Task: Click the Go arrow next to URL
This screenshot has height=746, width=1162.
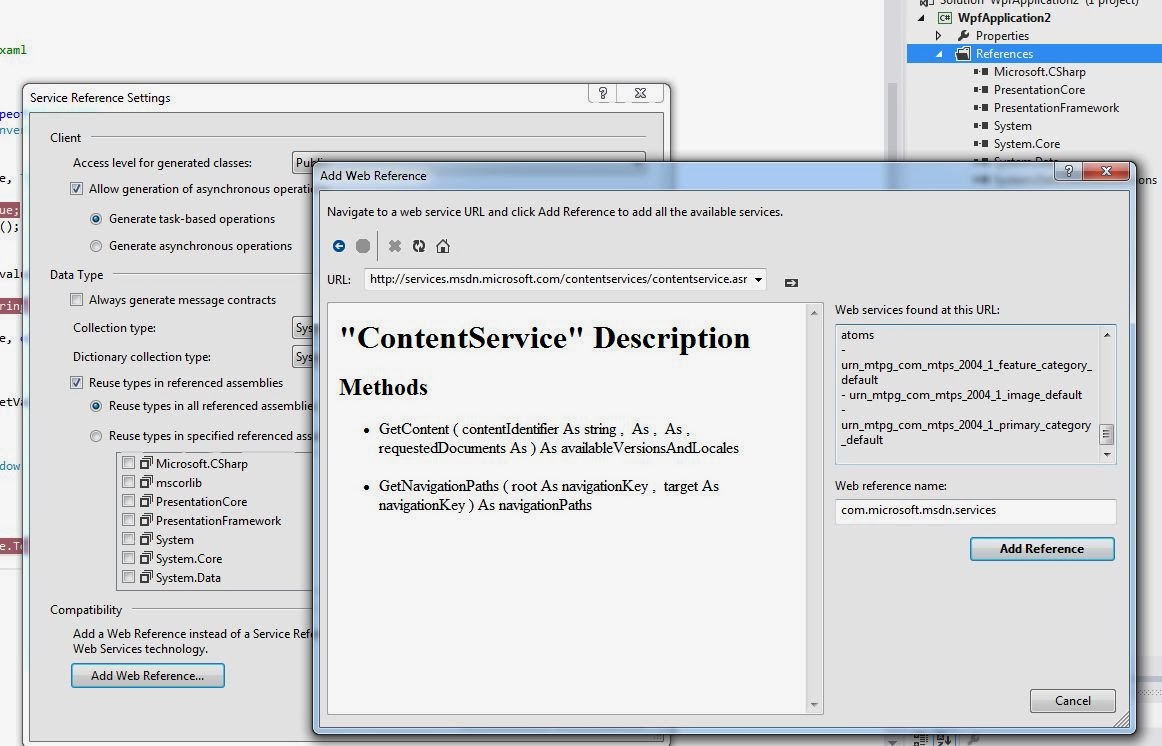Action: click(x=791, y=283)
